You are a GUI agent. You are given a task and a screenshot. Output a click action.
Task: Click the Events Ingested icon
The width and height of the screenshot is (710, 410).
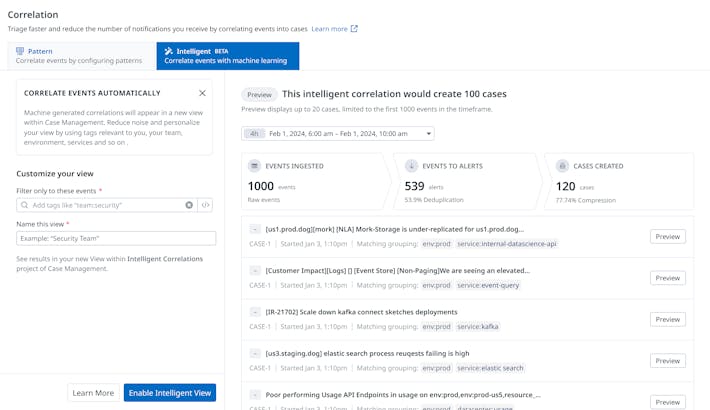[x=254, y=166]
